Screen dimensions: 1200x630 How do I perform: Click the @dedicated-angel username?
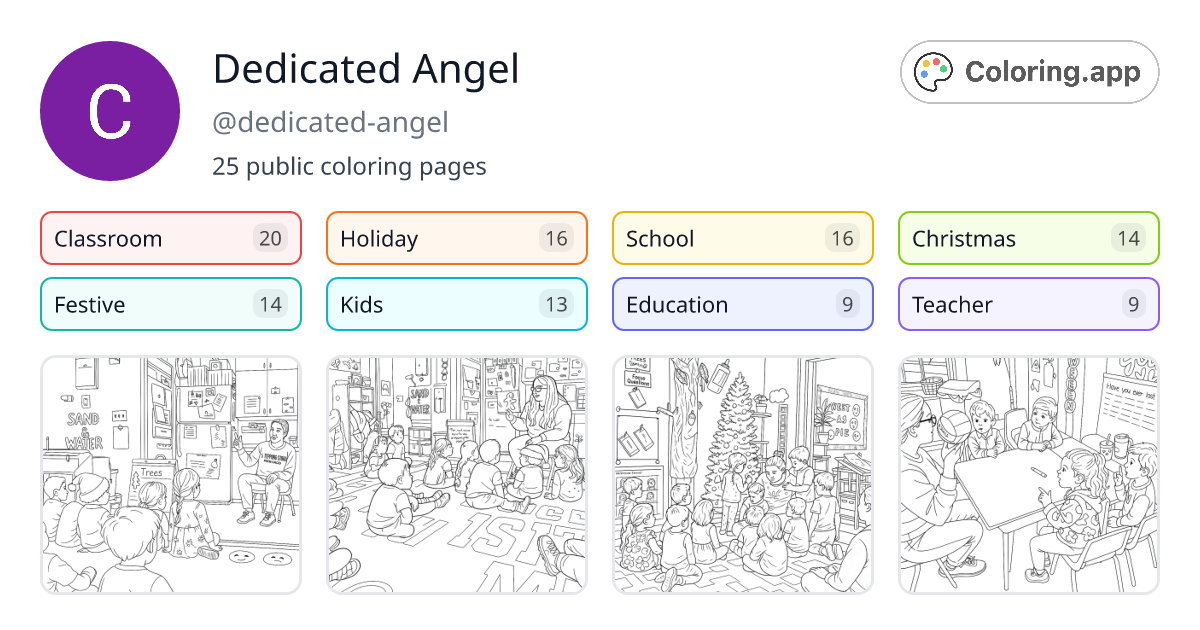click(331, 122)
